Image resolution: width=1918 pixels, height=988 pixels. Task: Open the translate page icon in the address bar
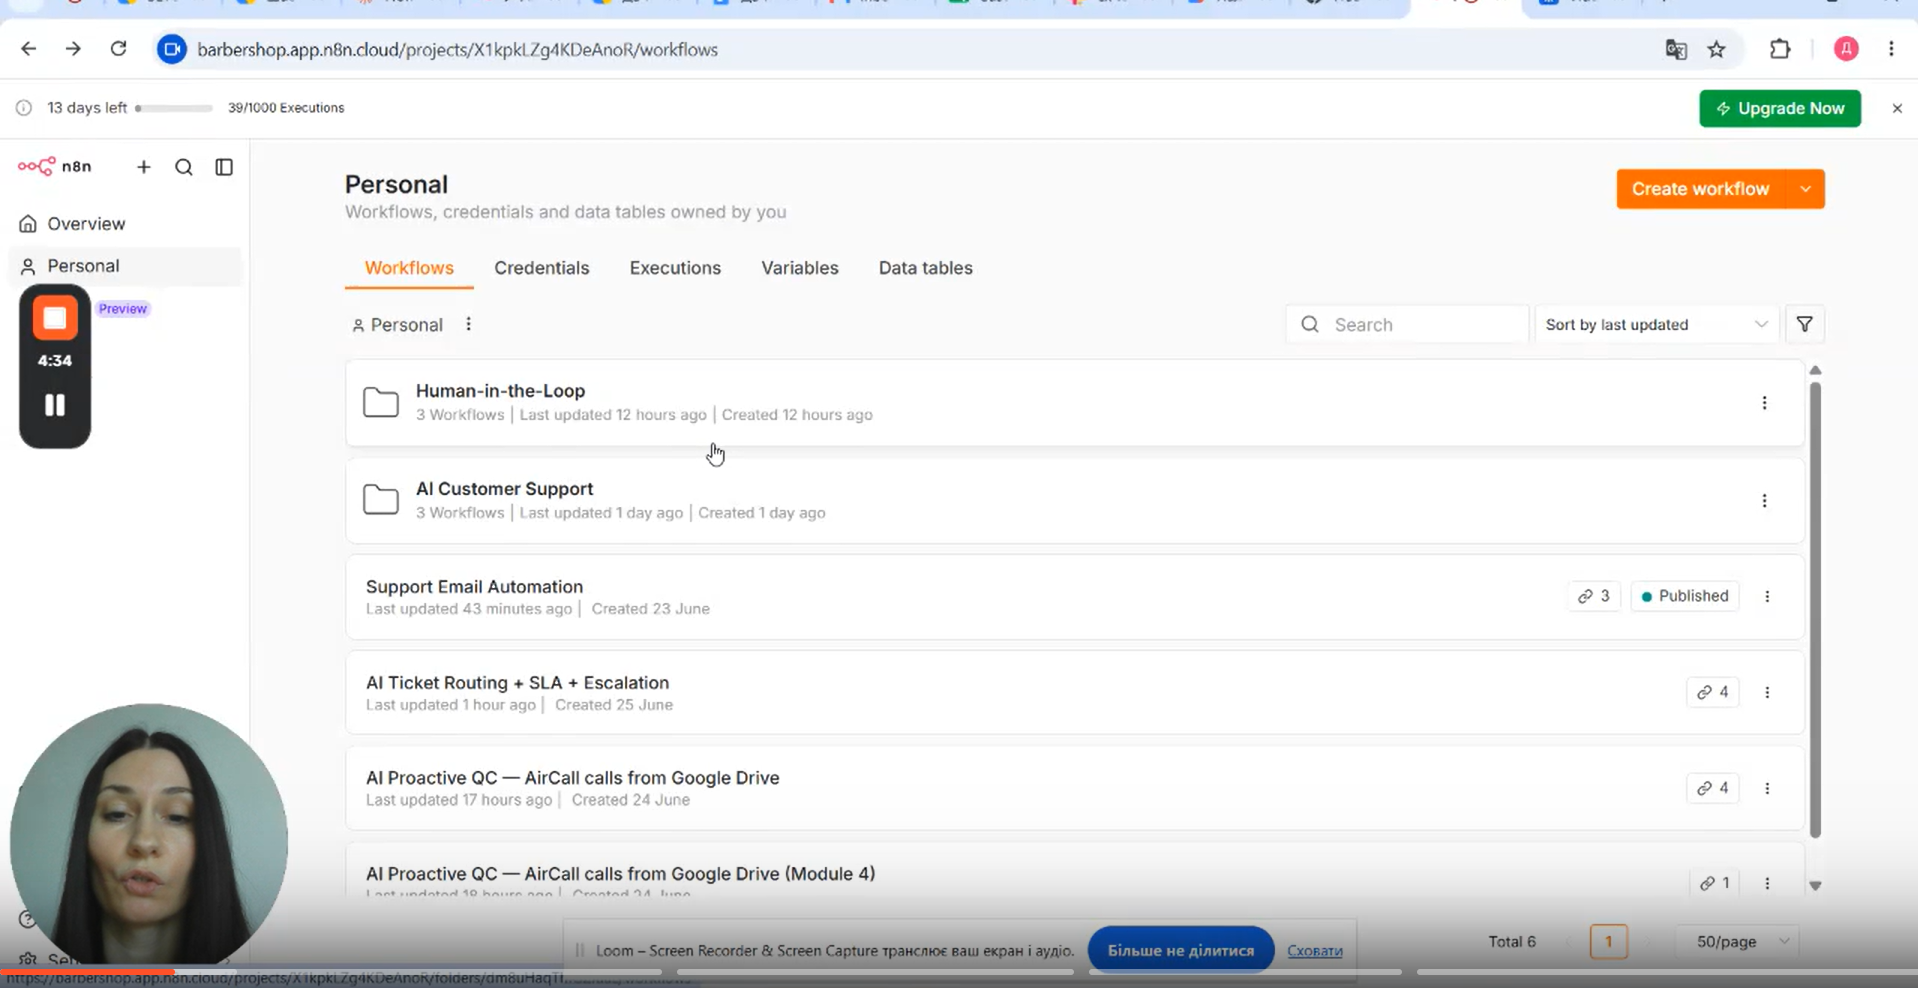[1676, 49]
